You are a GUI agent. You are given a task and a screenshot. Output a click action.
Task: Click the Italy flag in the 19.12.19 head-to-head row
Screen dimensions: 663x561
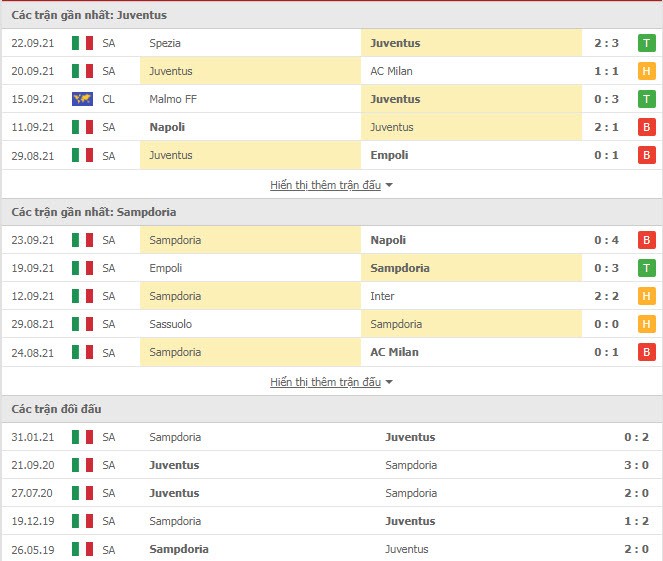coord(82,521)
